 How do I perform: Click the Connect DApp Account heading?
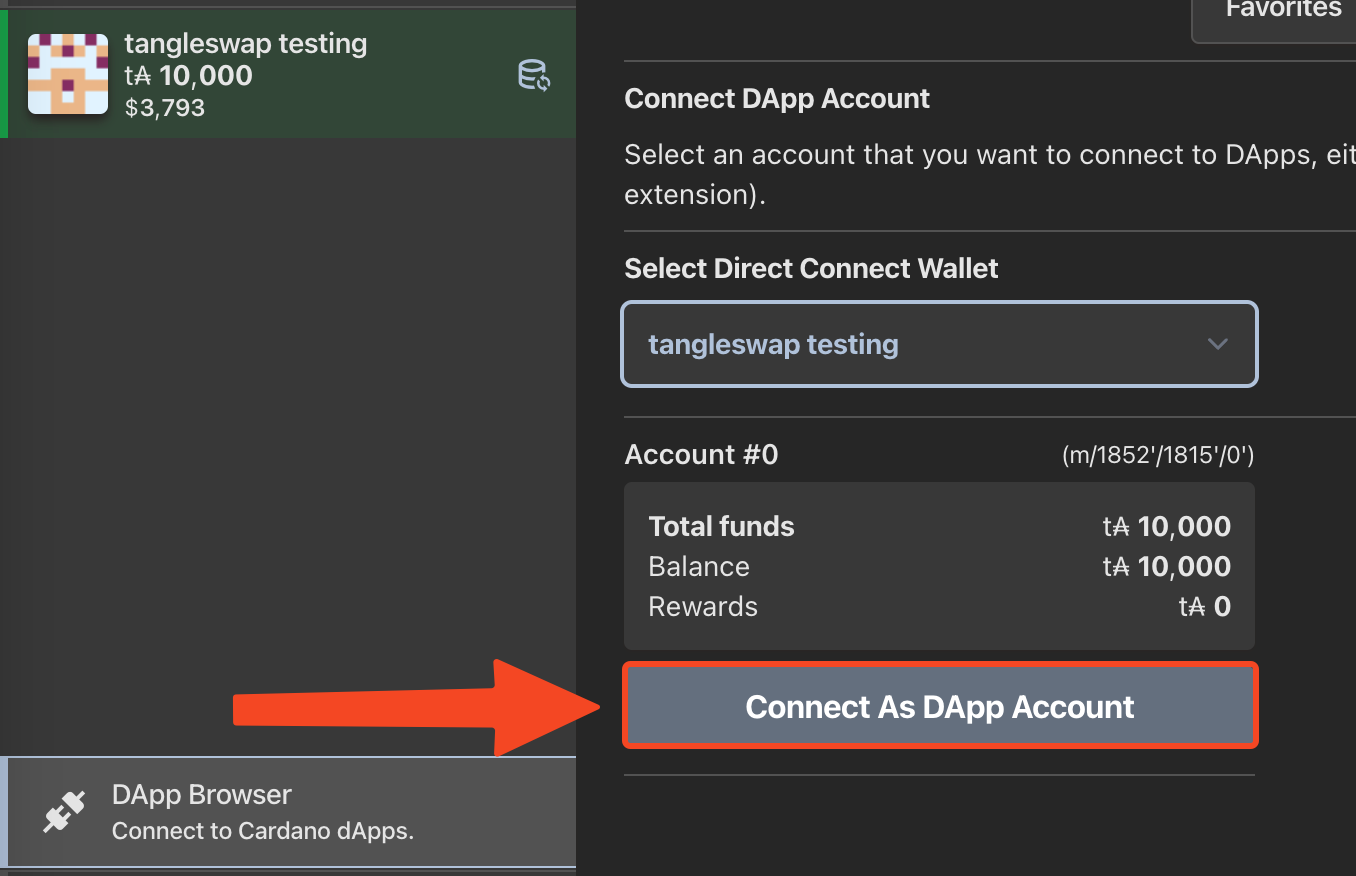point(777,99)
